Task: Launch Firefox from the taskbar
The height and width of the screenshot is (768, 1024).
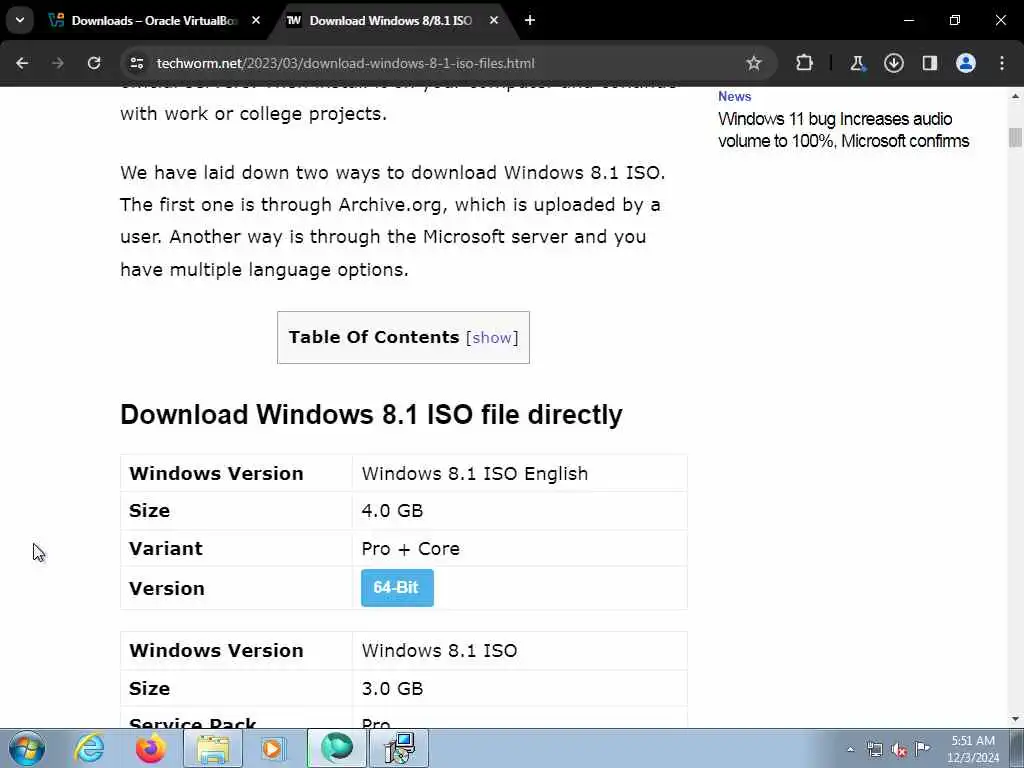Action: pos(150,748)
